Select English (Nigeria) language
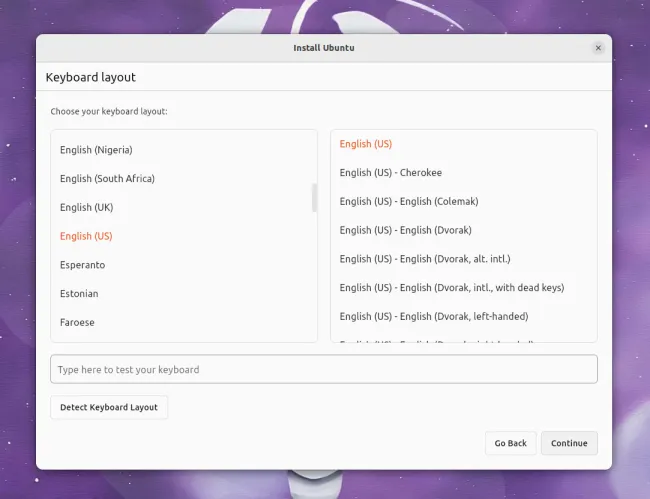This screenshot has height=499, width=650. coord(184,150)
